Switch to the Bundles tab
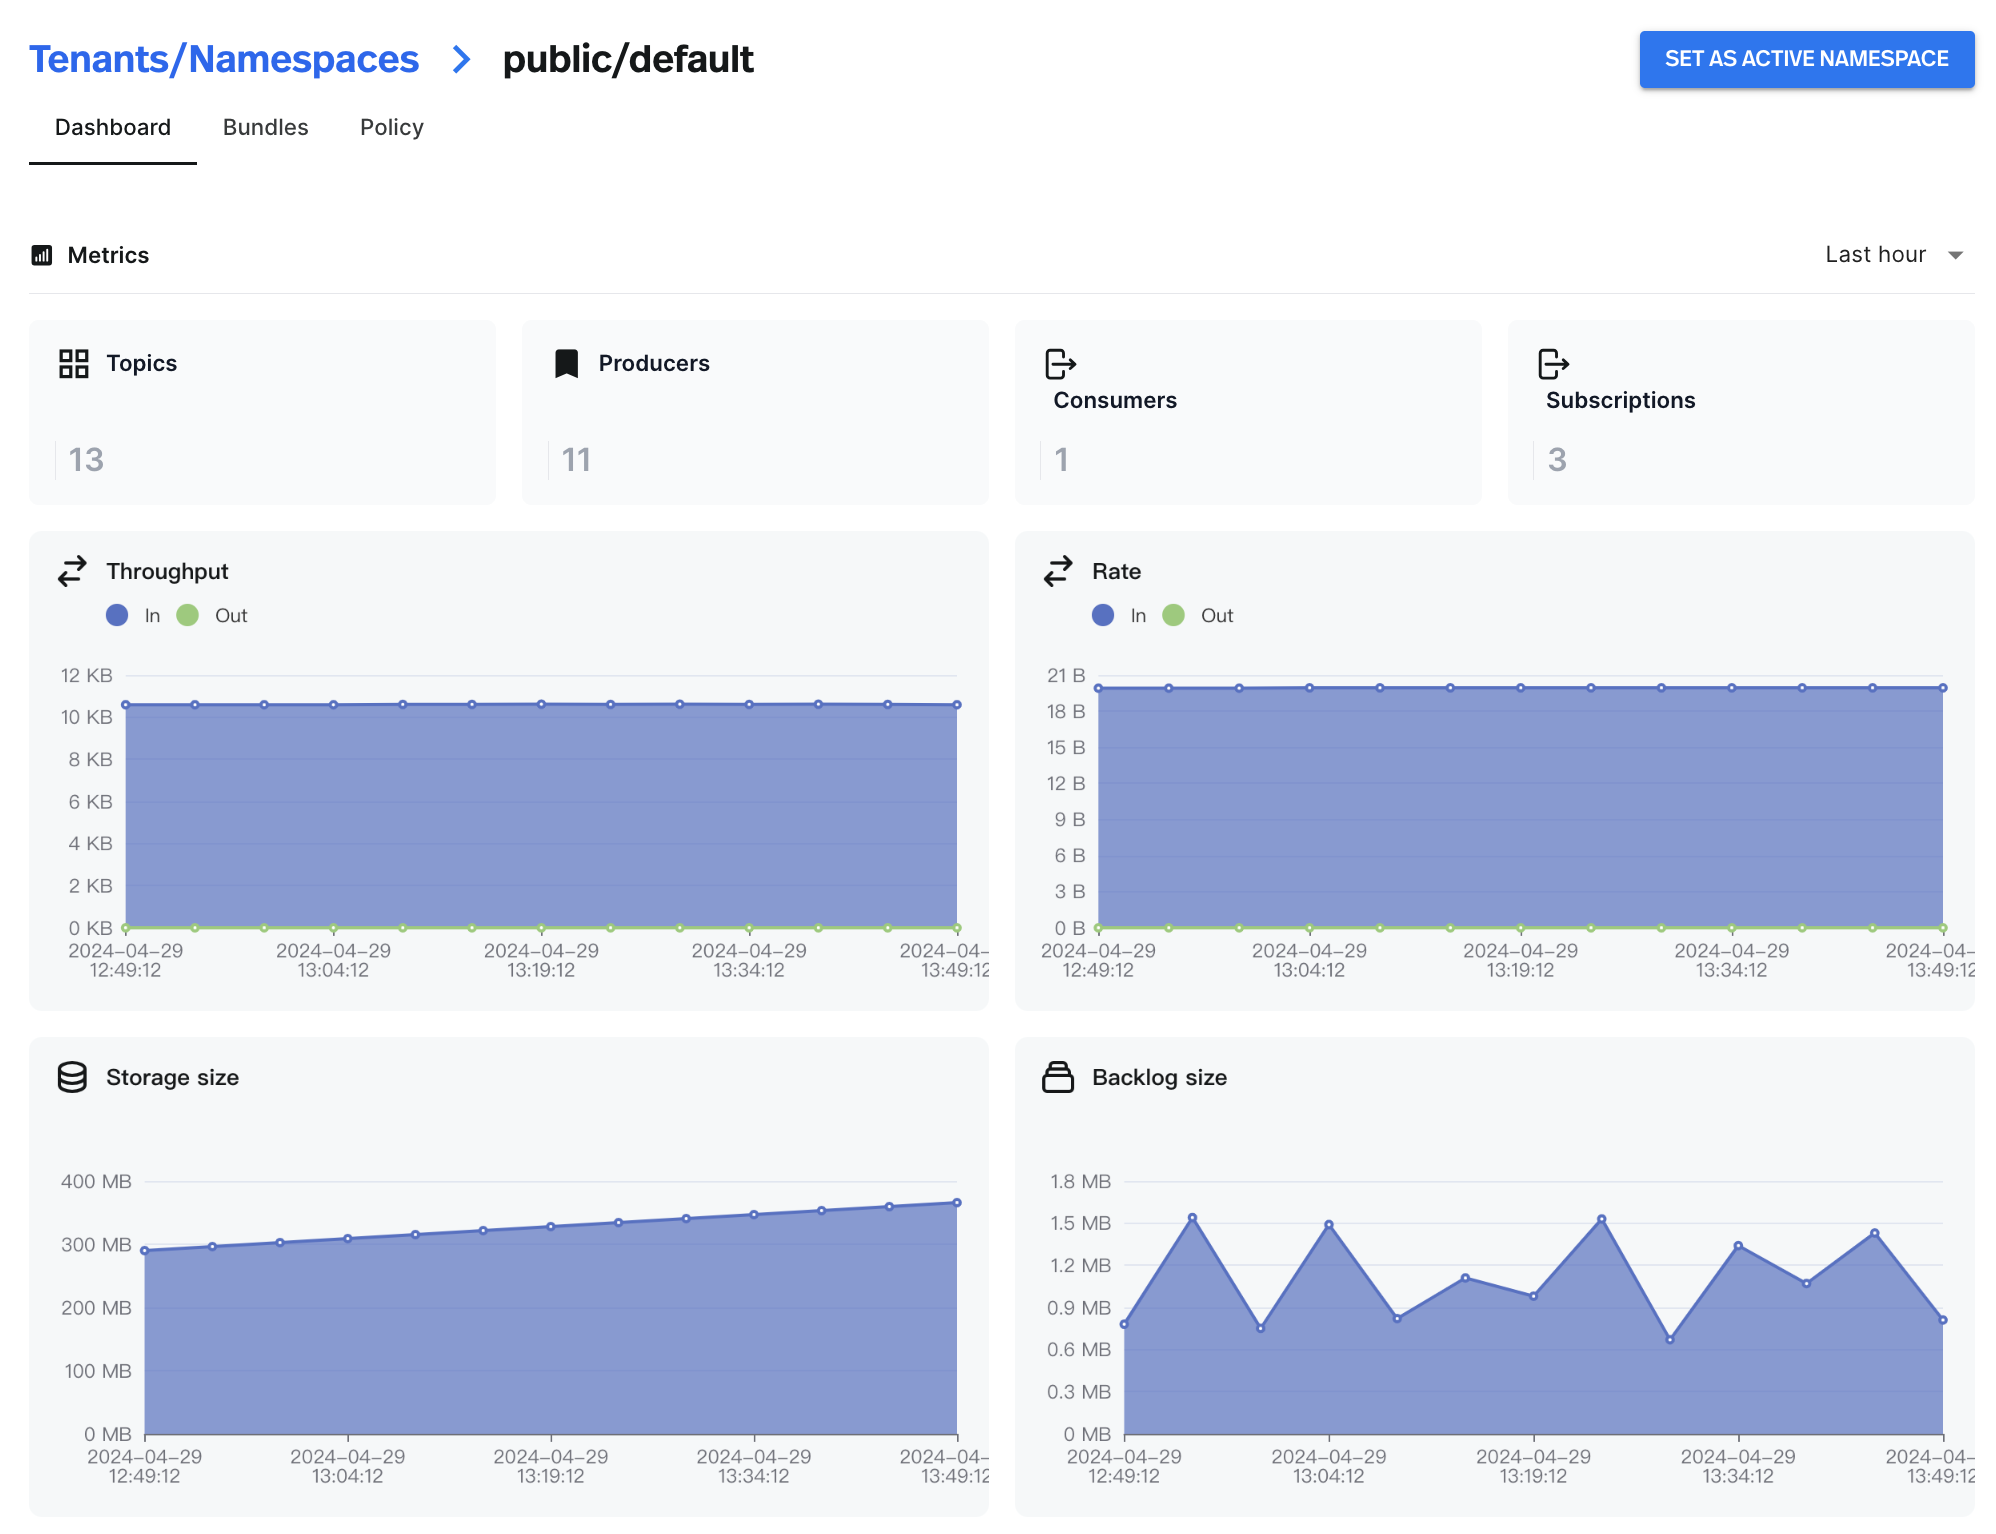The width and height of the screenshot is (1996, 1534). tap(265, 127)
